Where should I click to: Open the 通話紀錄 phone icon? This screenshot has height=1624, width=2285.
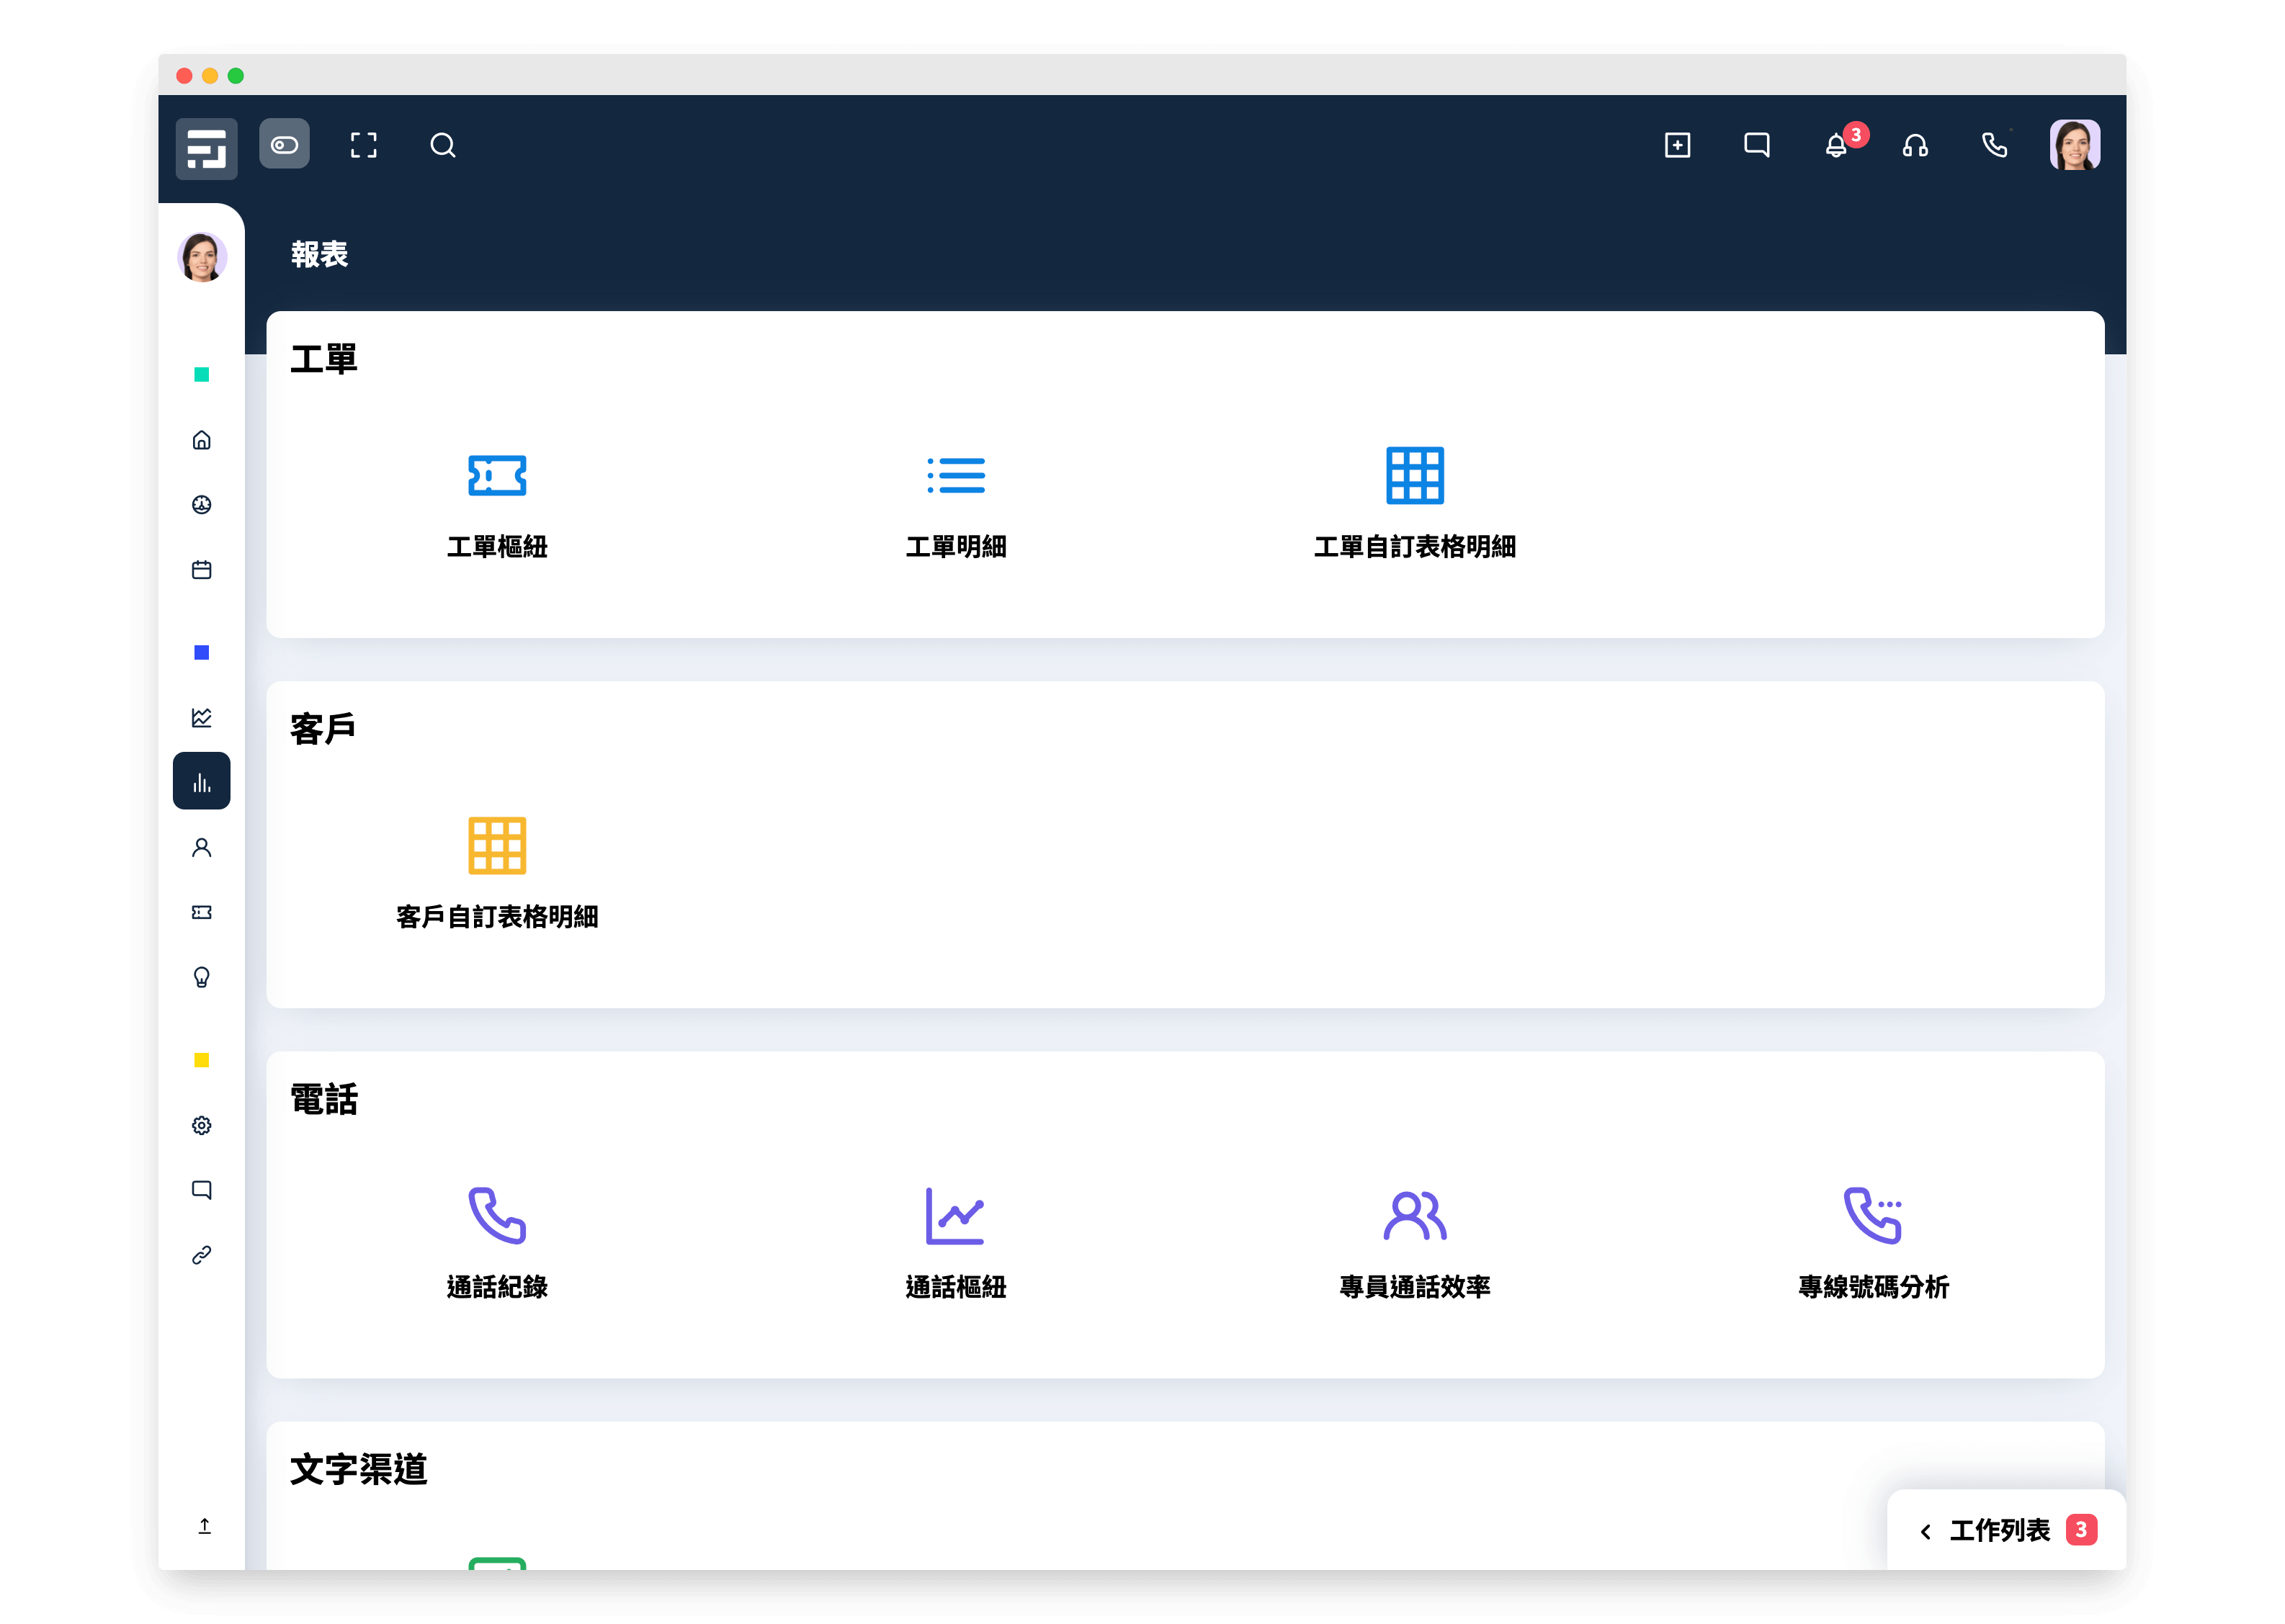[x=497, y=1216]
